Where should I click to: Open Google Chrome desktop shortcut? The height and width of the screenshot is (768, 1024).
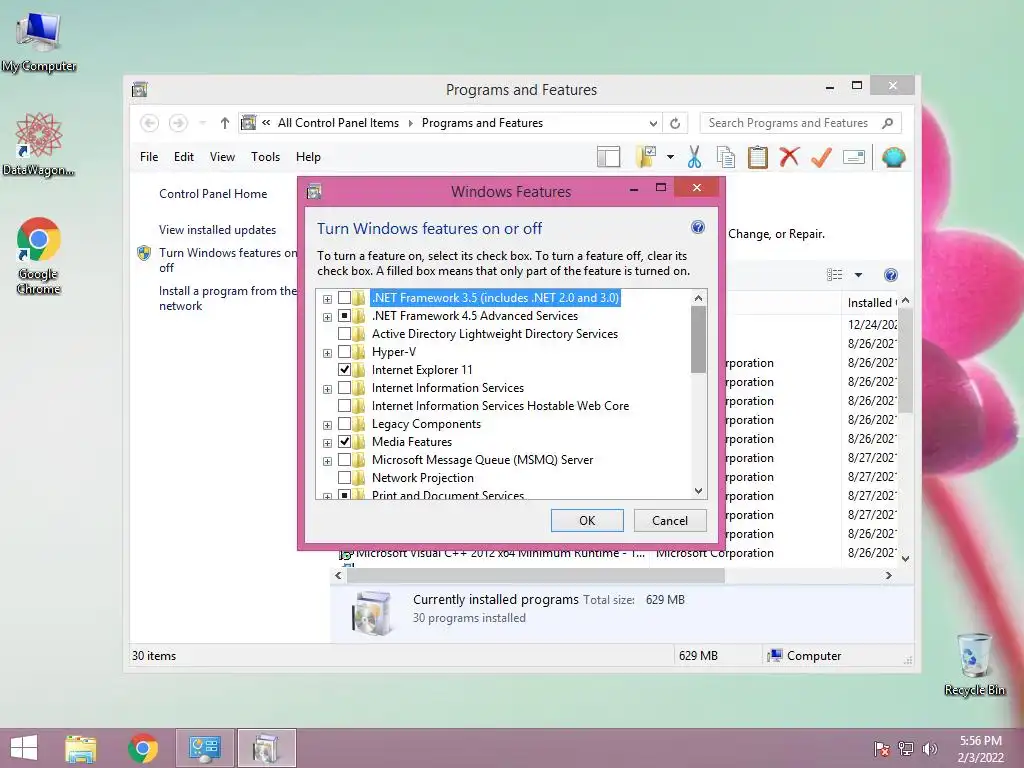[39, 255]
